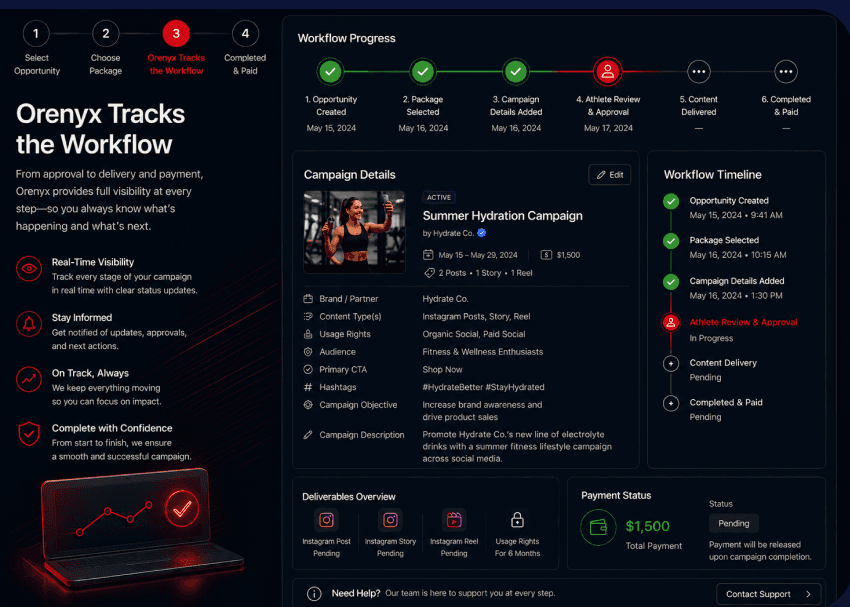Click the Usage Rights row icon
This screenshot has width=850, height=607.
[308, 334]
